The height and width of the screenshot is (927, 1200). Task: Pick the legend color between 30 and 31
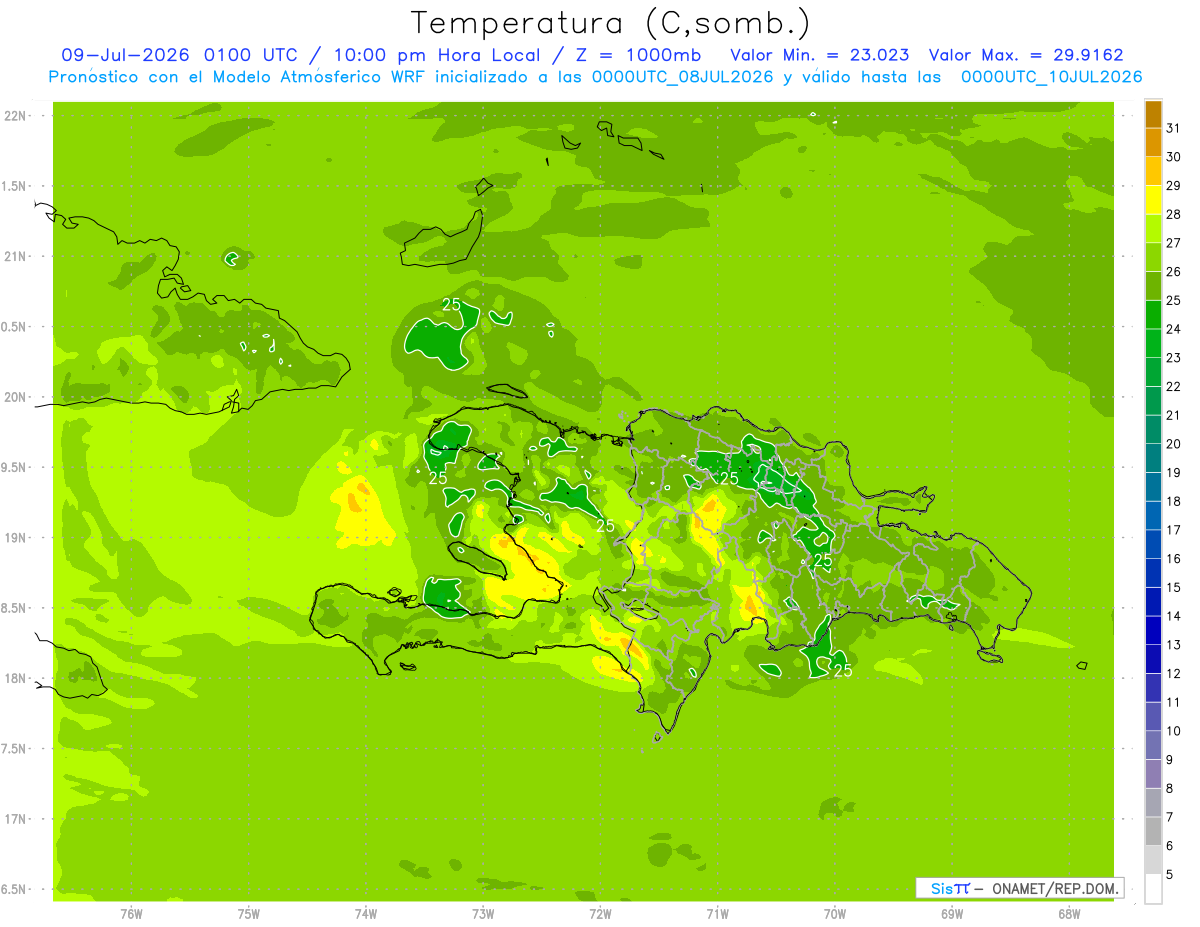tap(1153, 142)
